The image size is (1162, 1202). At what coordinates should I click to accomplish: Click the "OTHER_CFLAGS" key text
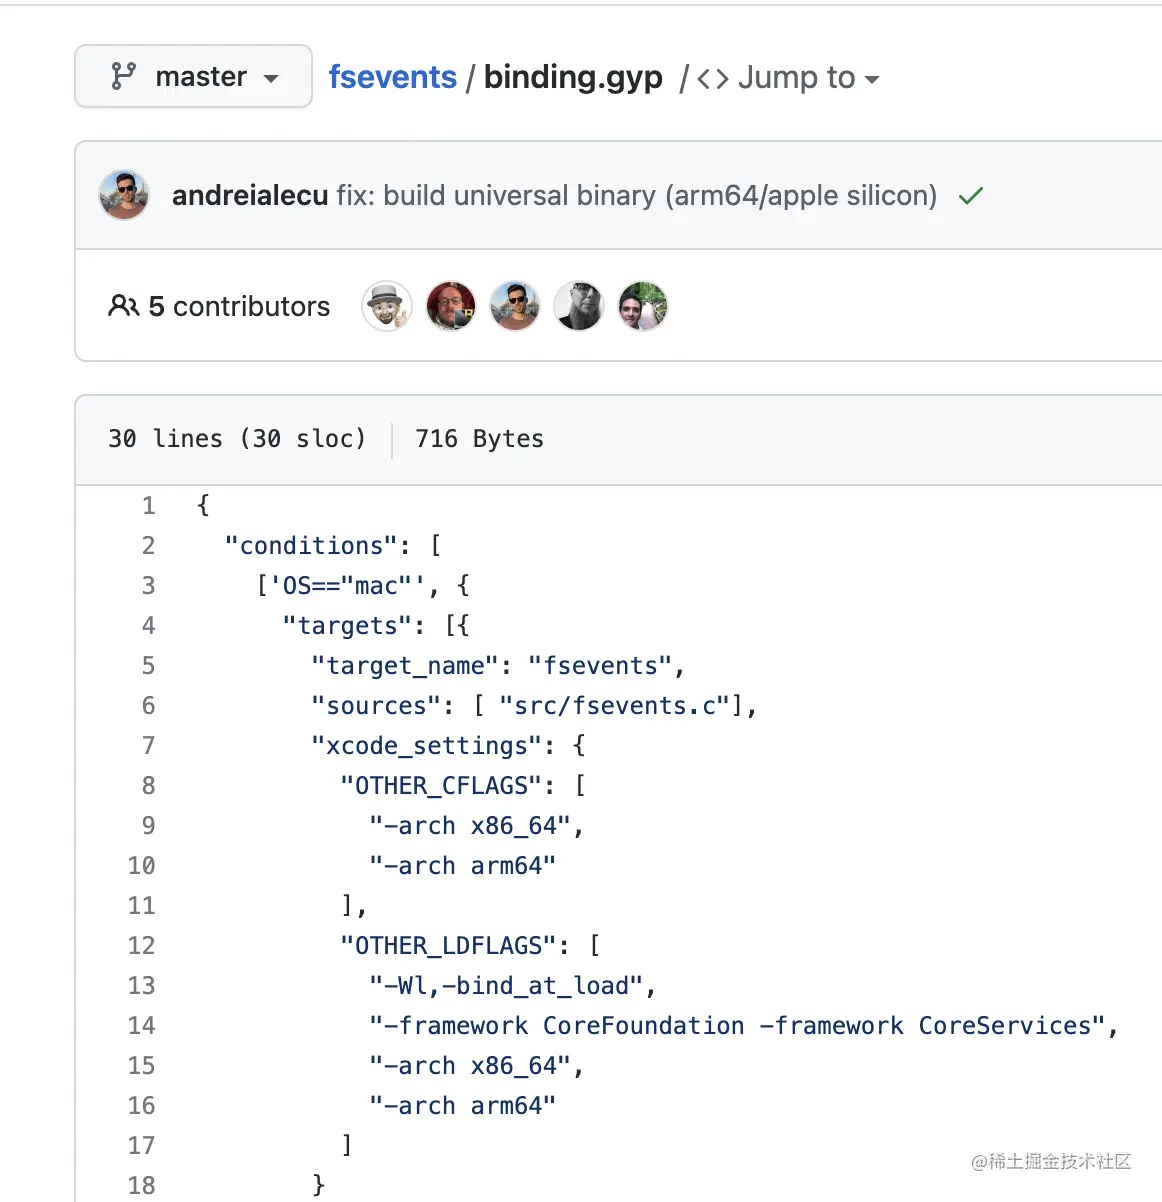pyautogui.click(x=442, y=786)
